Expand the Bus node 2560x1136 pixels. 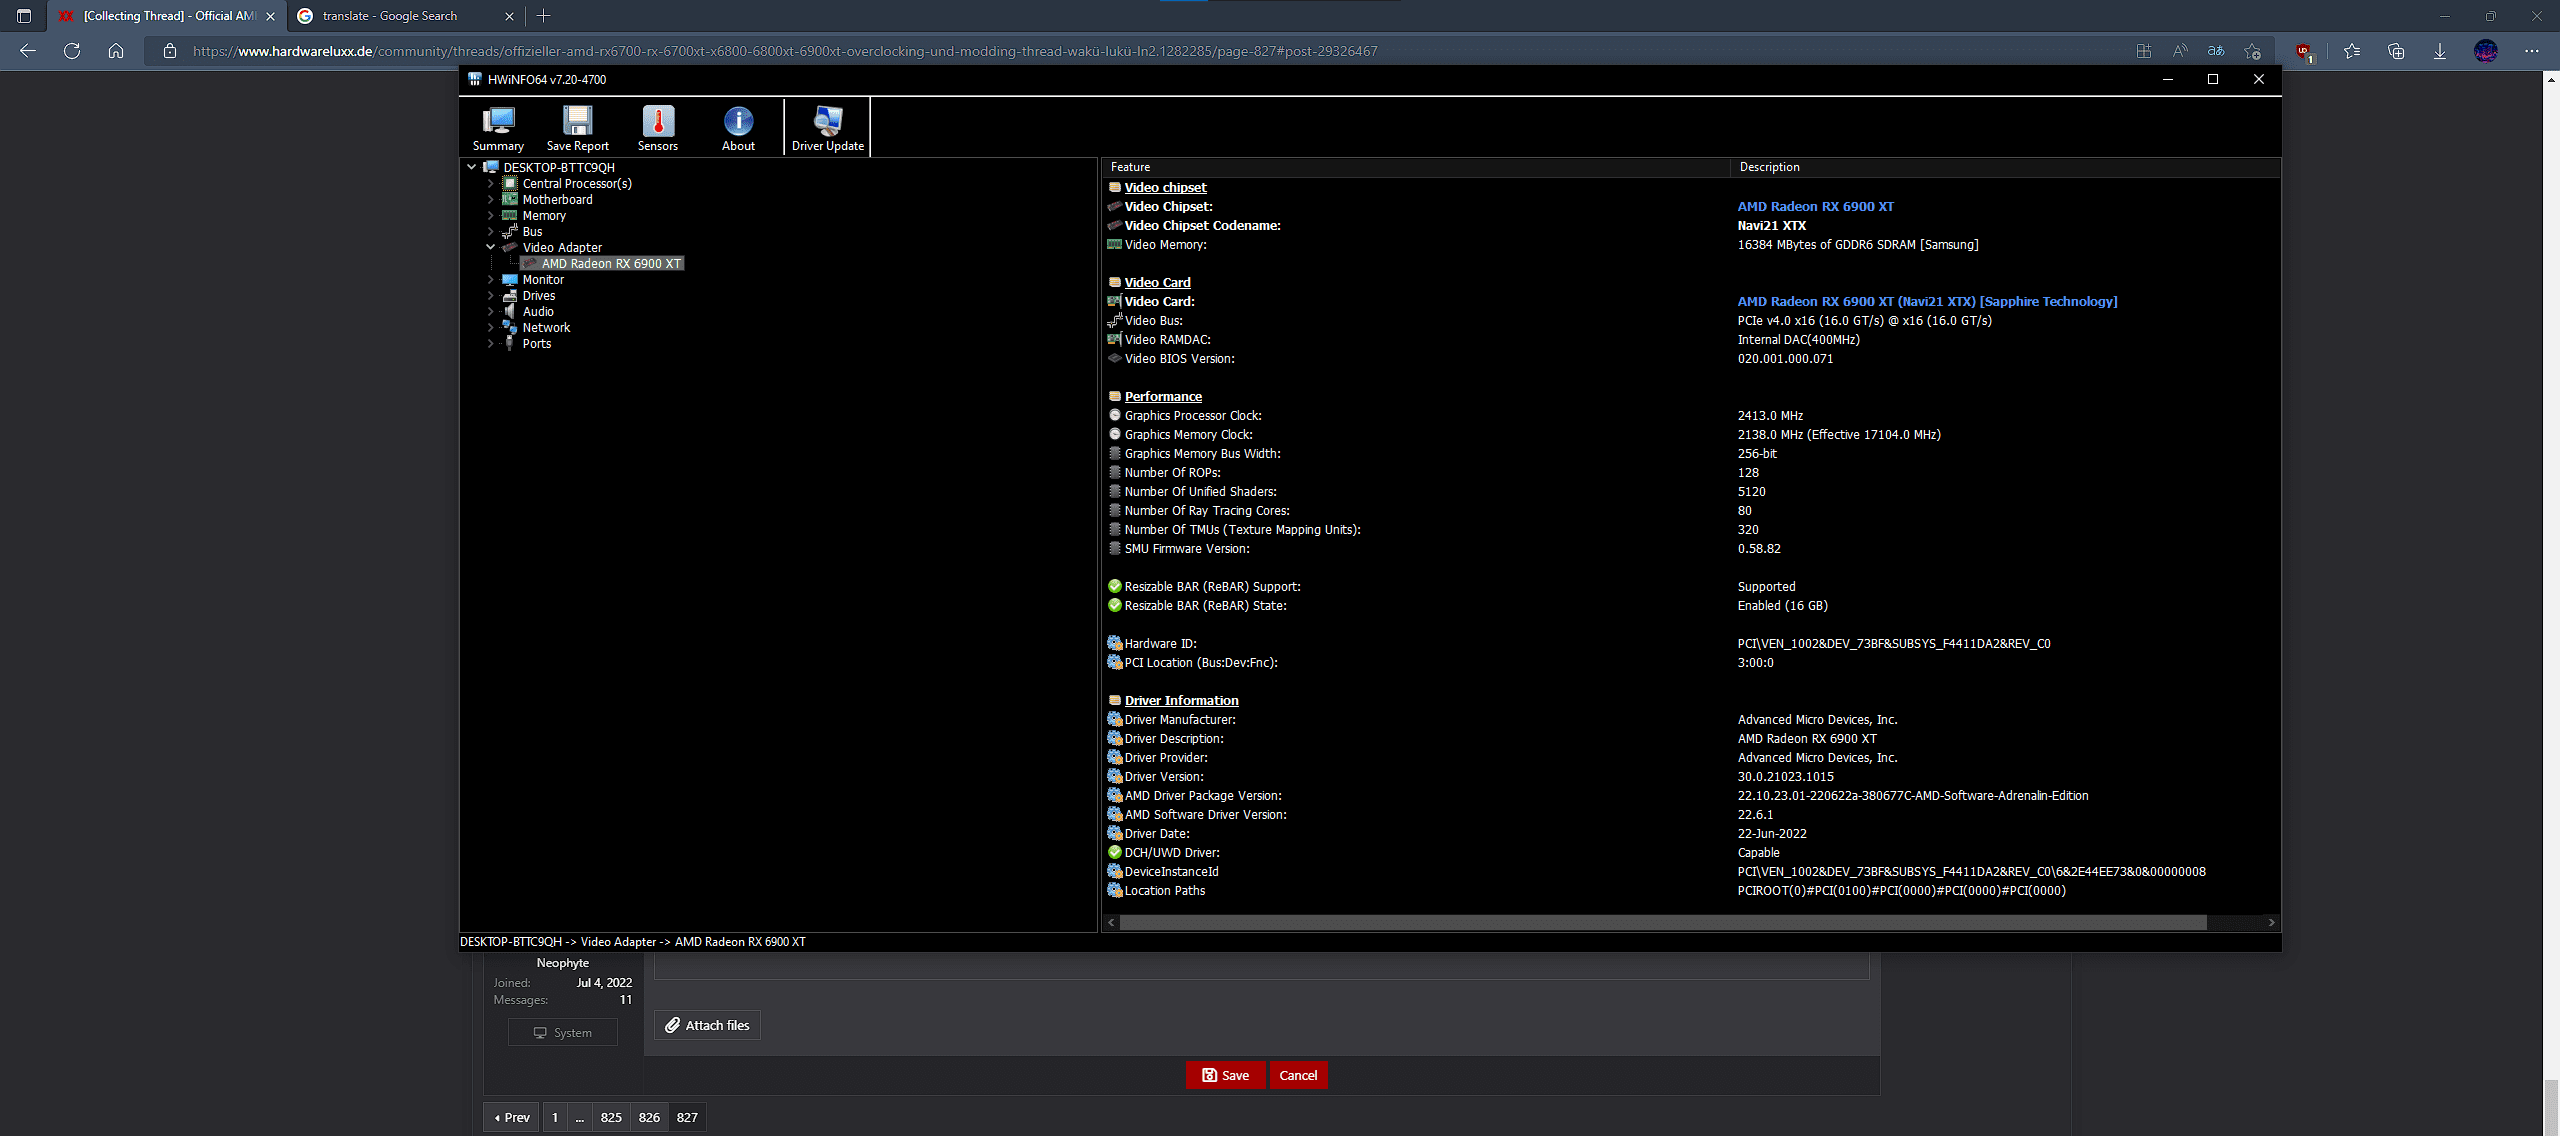(490, 231)
